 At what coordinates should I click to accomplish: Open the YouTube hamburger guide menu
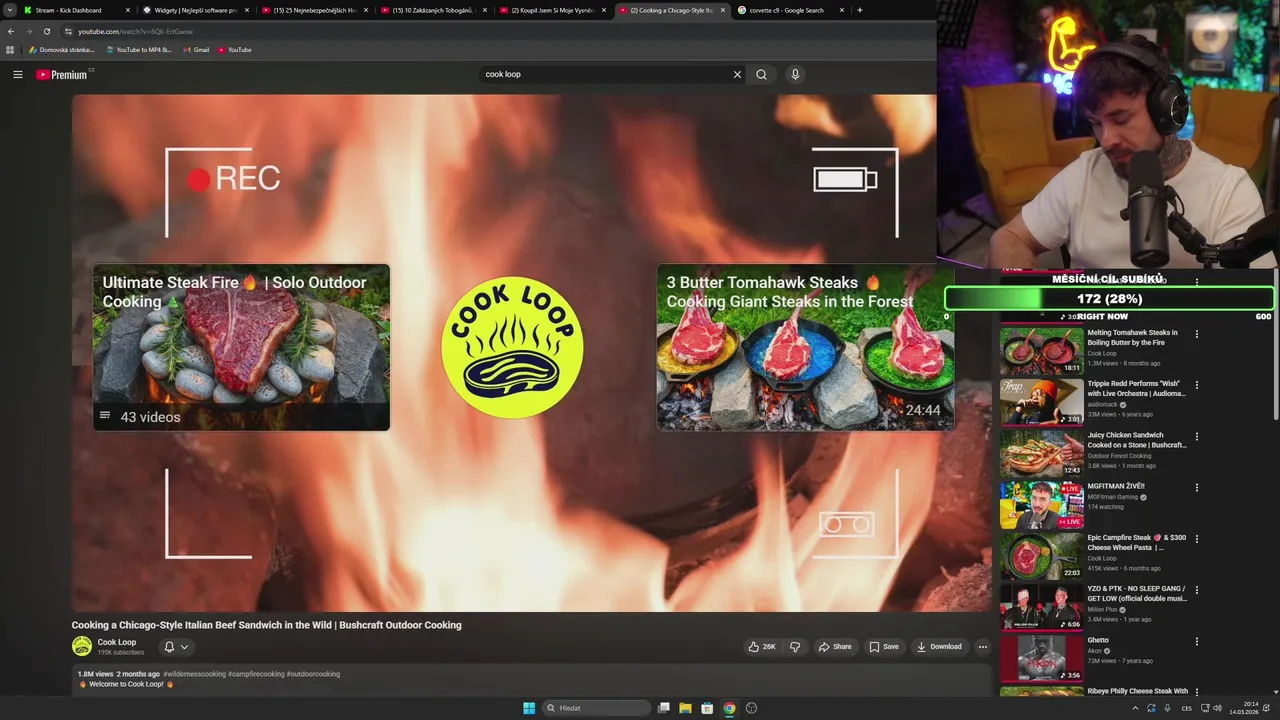17,74
